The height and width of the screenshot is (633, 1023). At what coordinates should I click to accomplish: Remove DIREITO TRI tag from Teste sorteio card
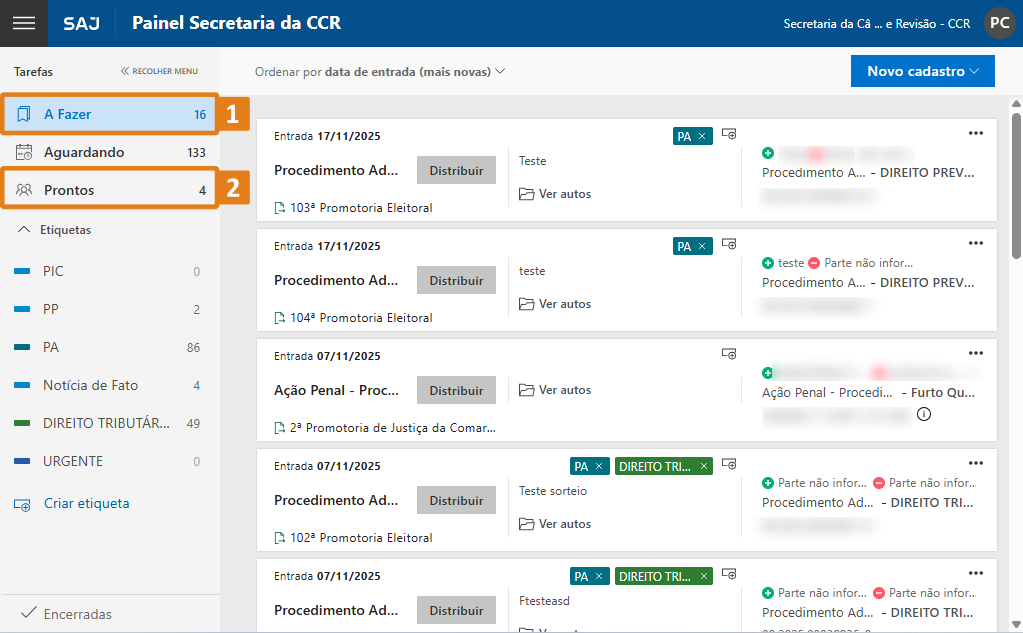(704, 466)
